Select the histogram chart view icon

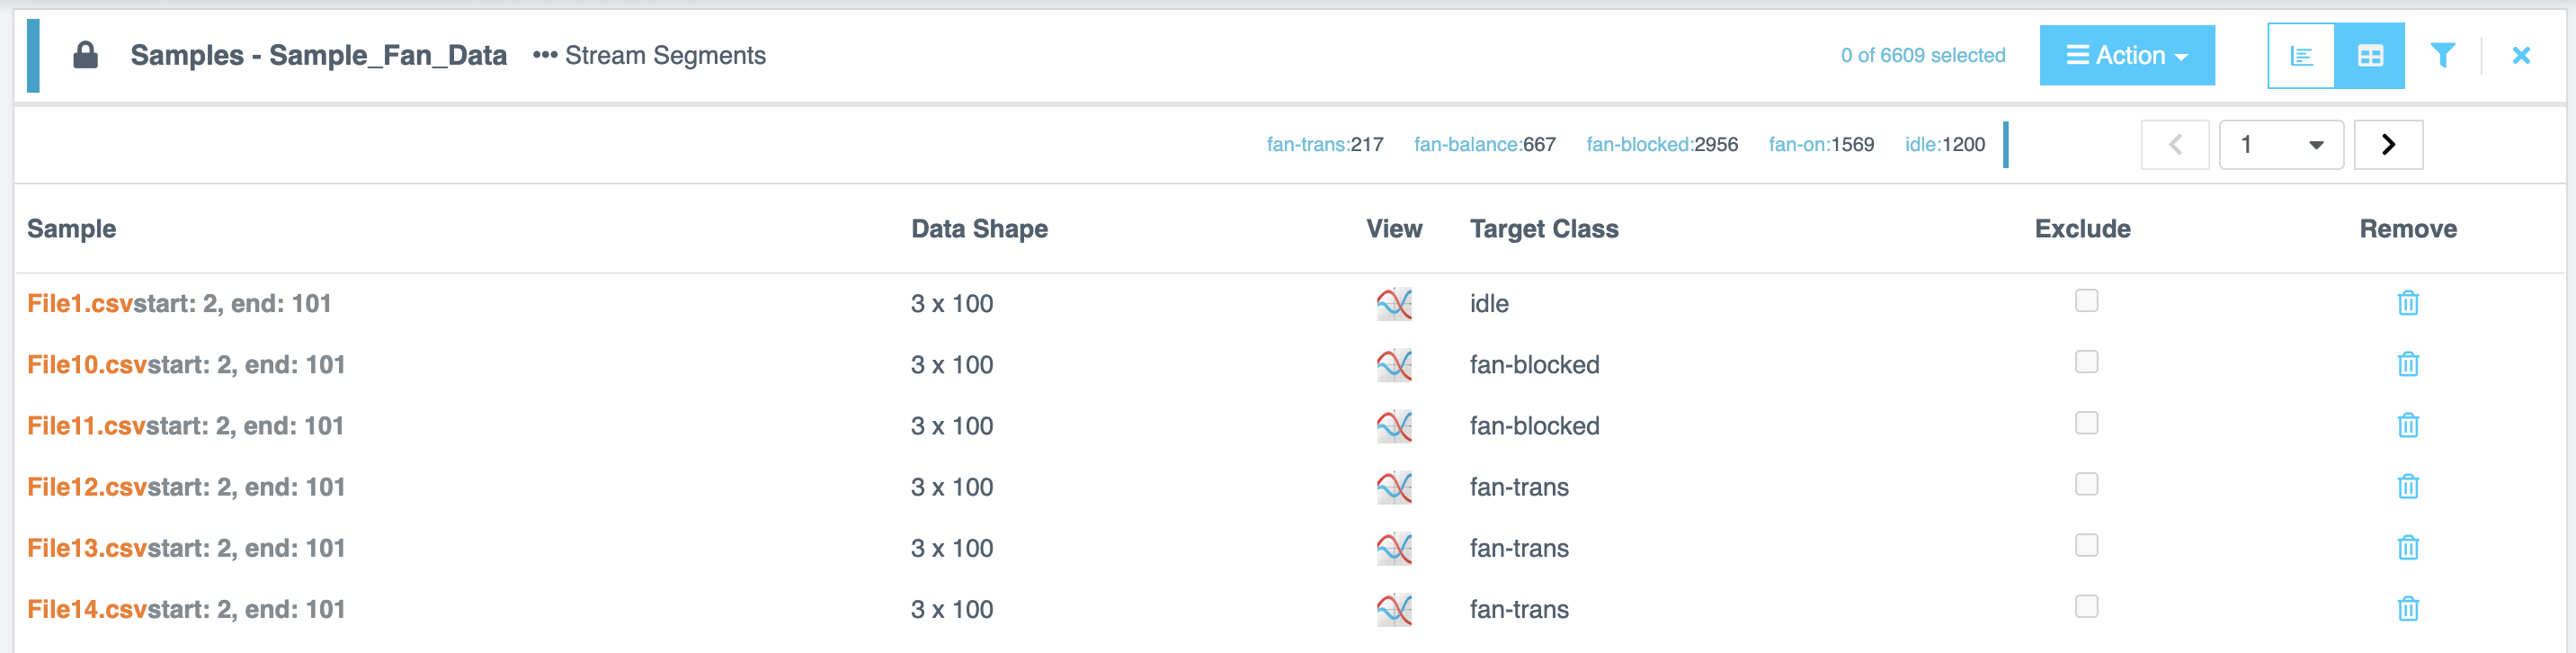click(2302, 55)
